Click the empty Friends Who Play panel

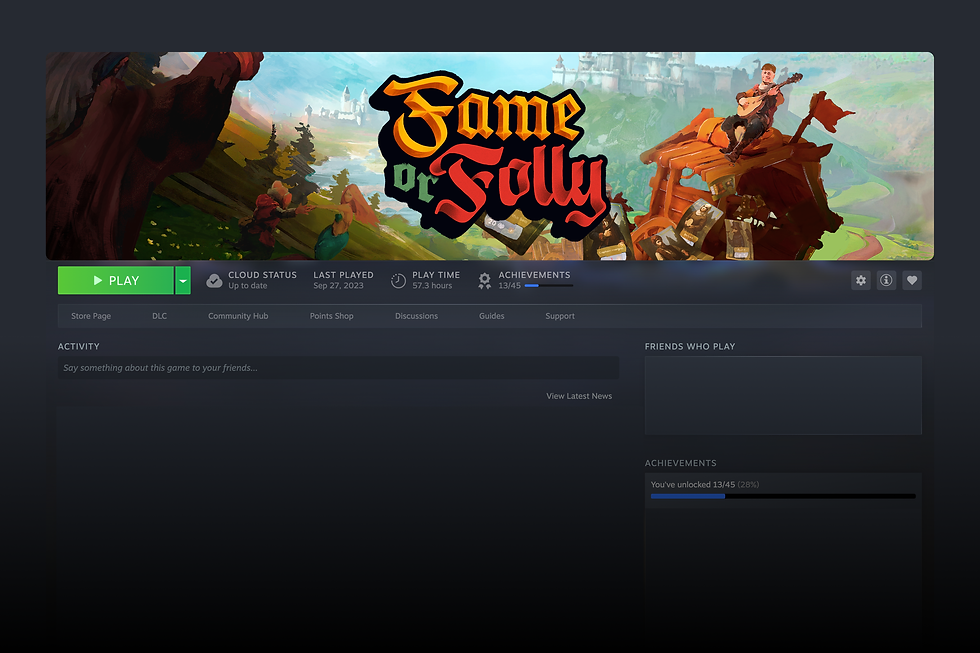(783, 396)
